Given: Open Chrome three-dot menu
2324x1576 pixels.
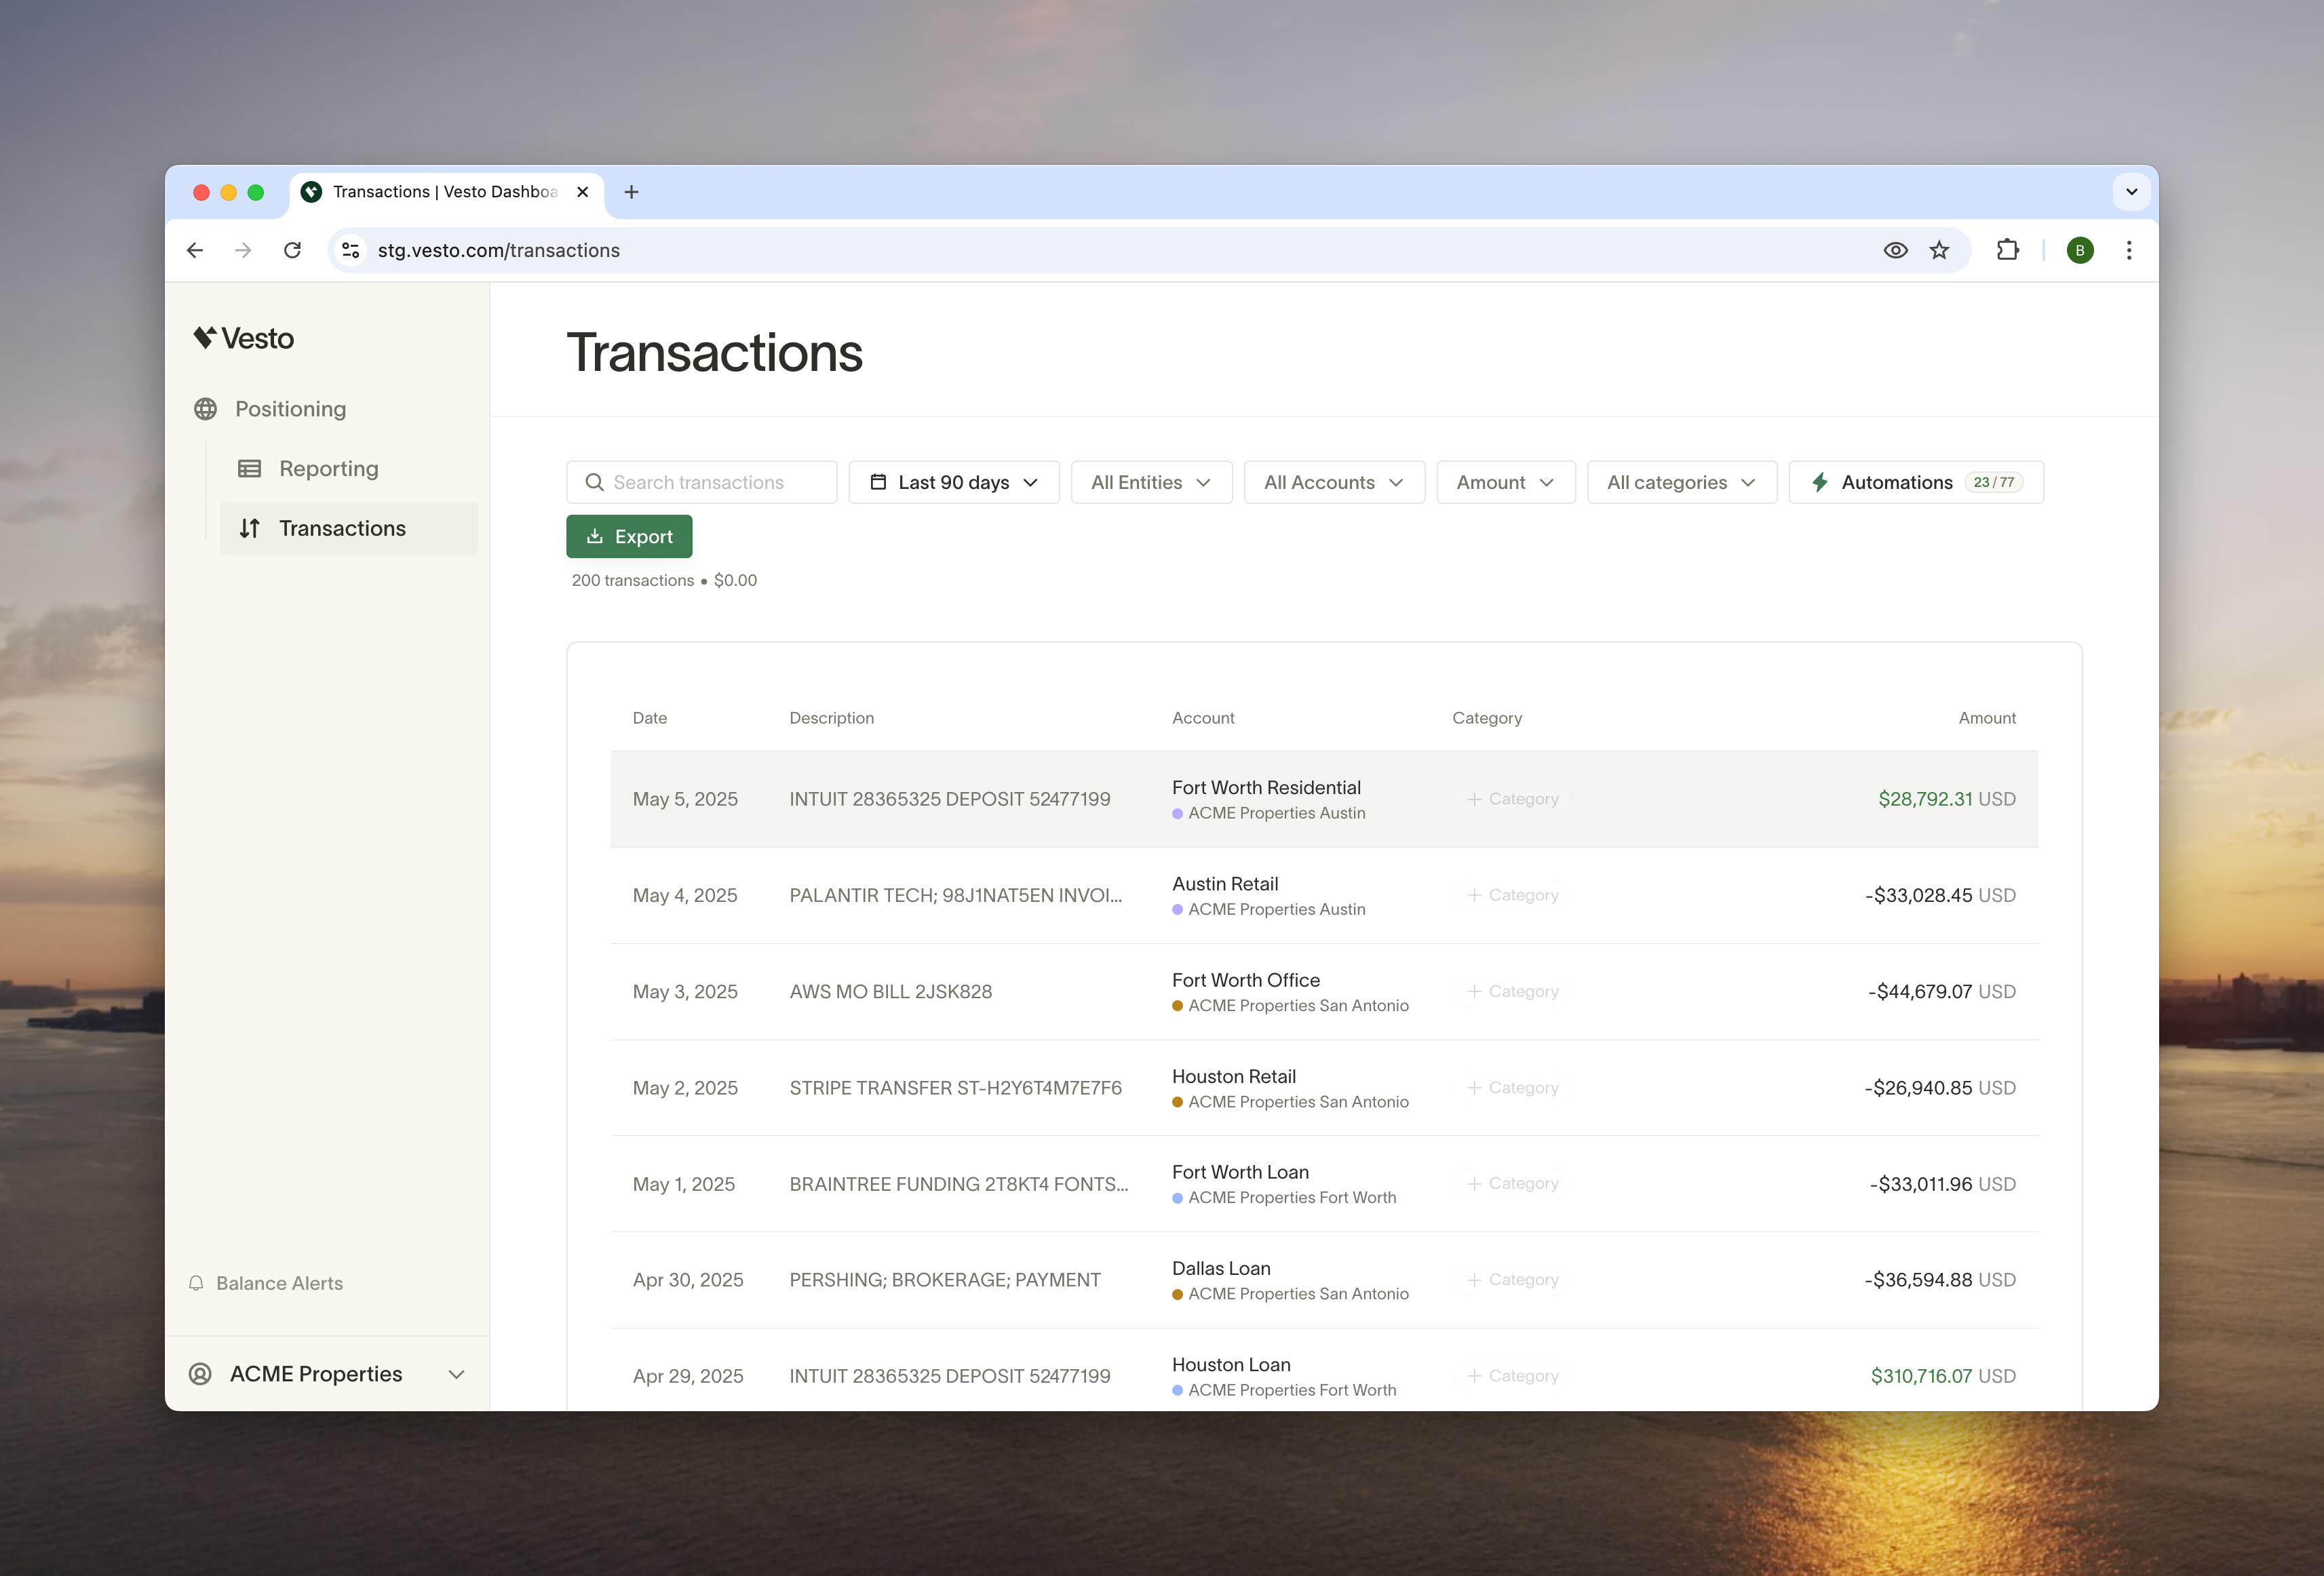Looking at the screenshot, I should pyautogui.click(x=2129, y=250).
